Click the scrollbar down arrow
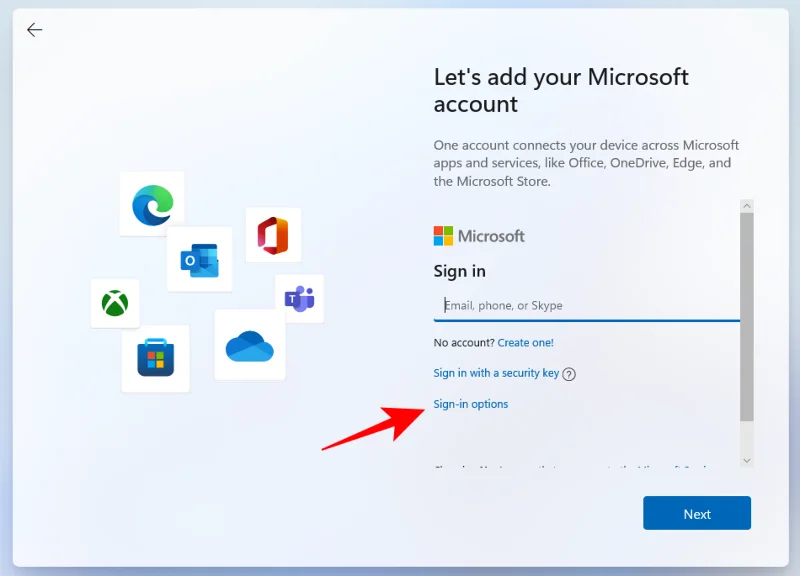Screen dimensions: 800x576 [747, 461]
